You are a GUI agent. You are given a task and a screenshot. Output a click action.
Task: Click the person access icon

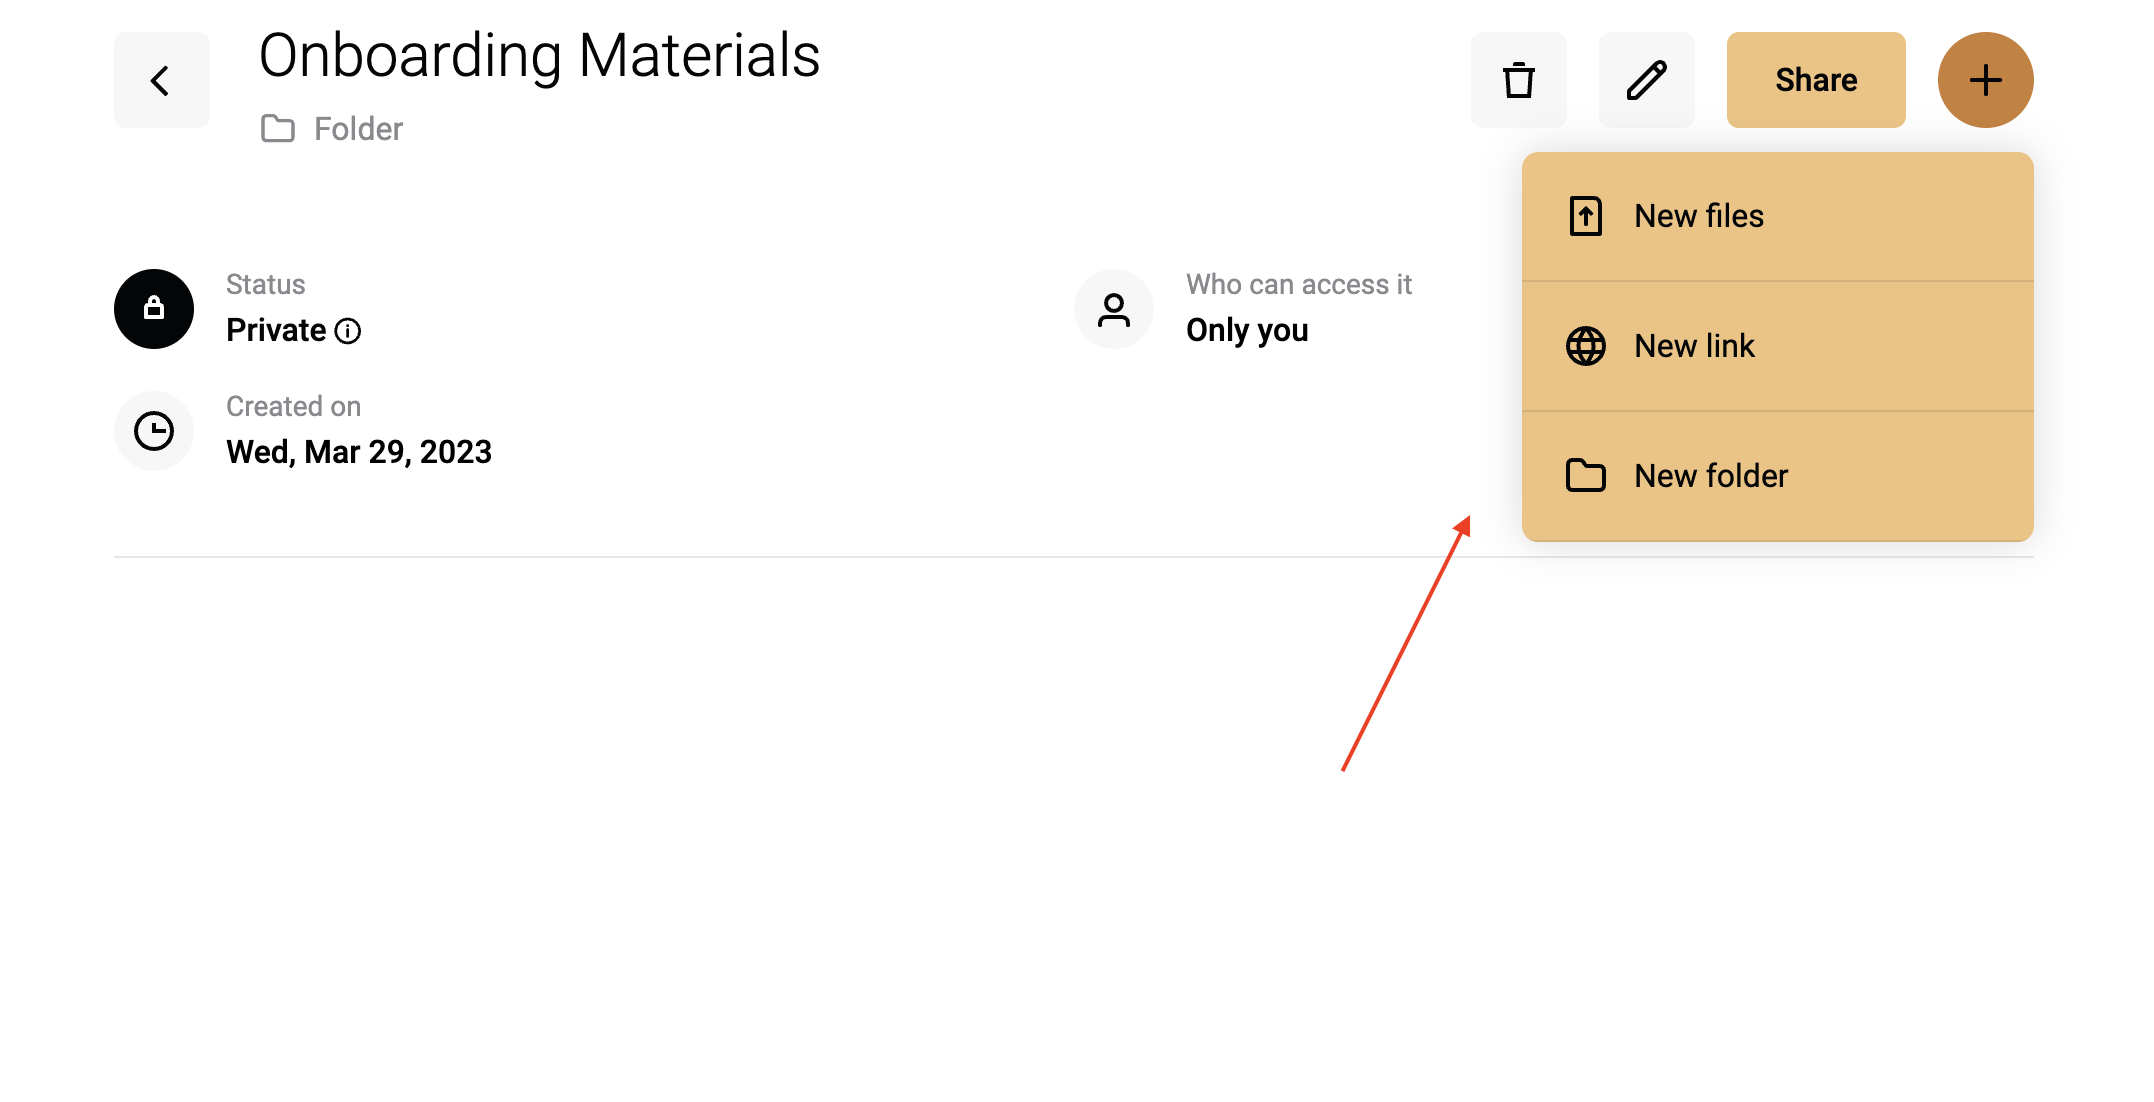pyautogui.click(x=1114, y=309)
